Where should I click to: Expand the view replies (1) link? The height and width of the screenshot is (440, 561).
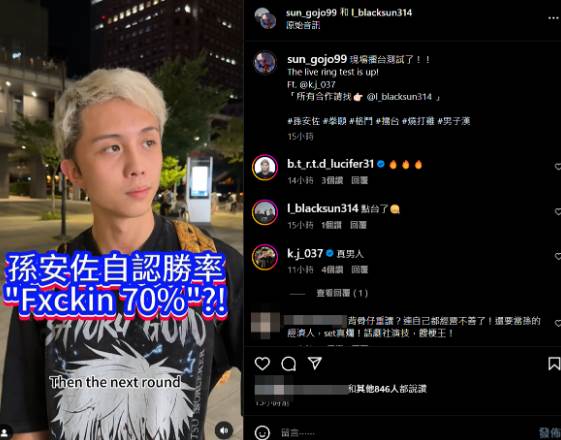[342, 293]
